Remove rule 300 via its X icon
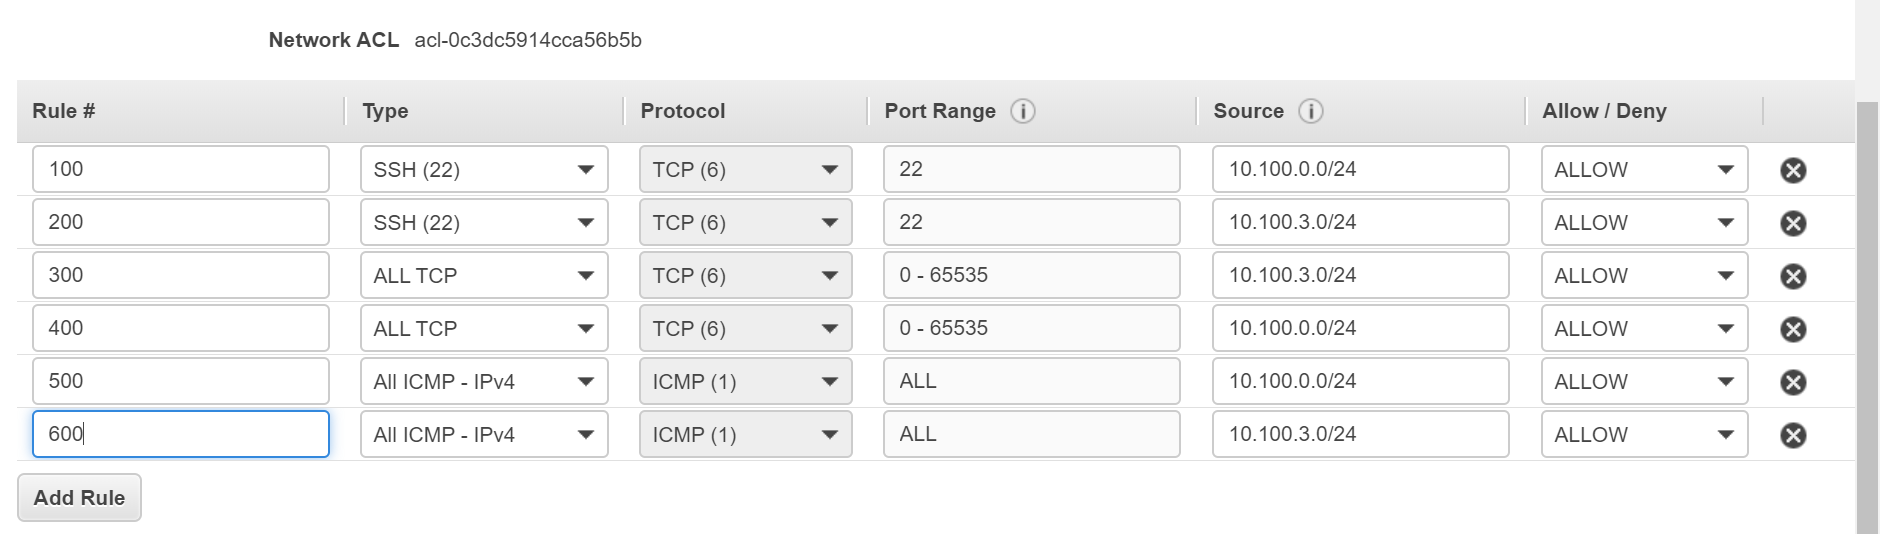Screen dimensions: 1896x534 1793,276
